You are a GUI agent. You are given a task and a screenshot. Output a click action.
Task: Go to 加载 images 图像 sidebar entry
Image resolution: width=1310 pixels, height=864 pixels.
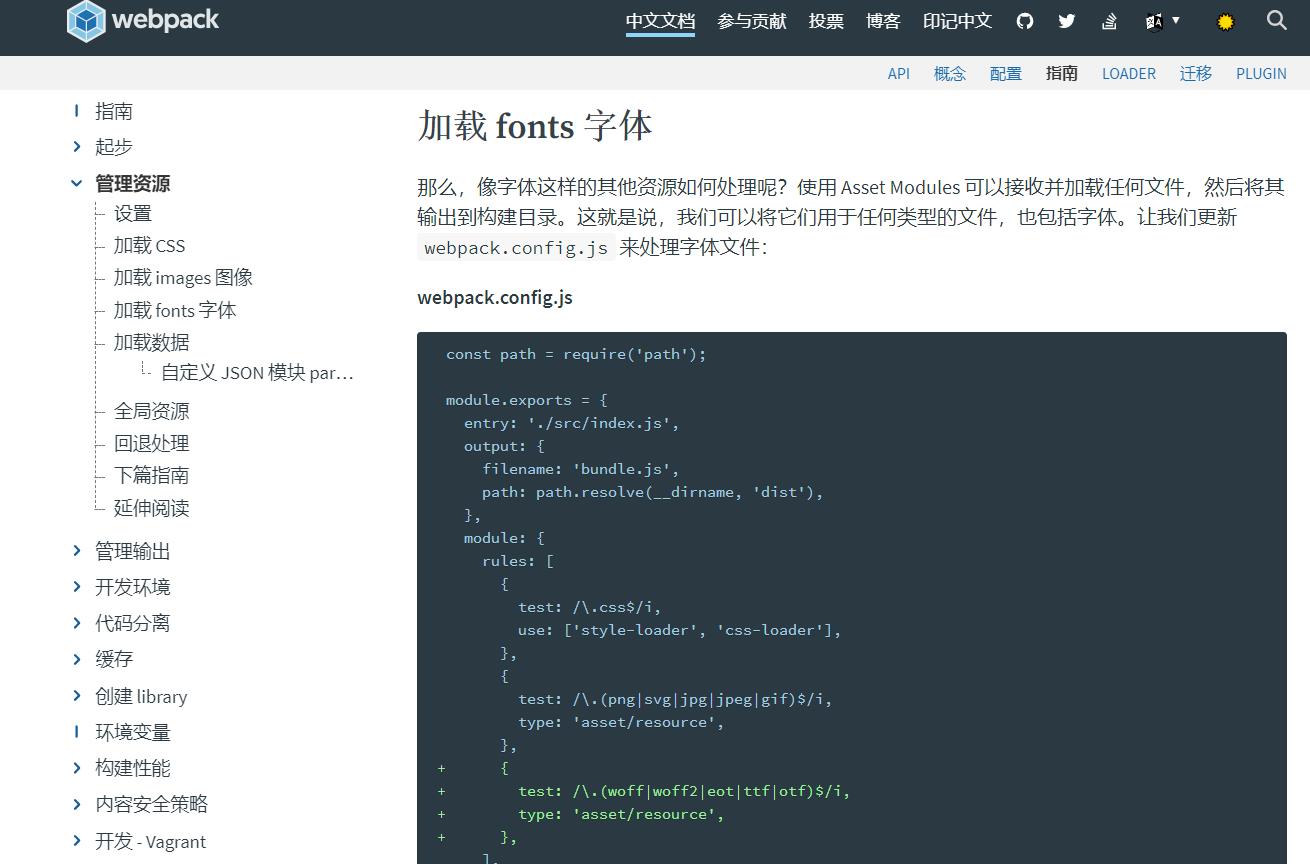click(183, 277)
